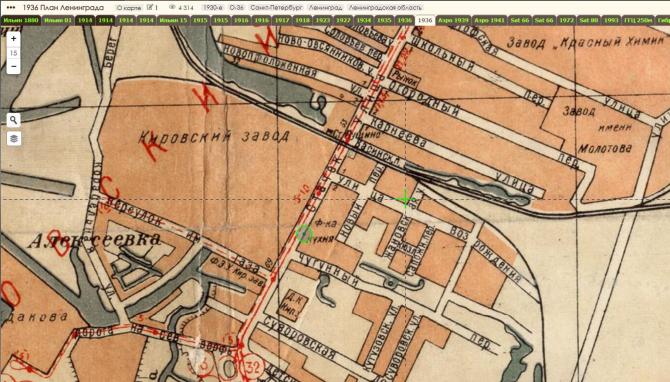
Task: Switch to the 'ГГЦ 250м' map tab
Action: [x=638, y=20]
